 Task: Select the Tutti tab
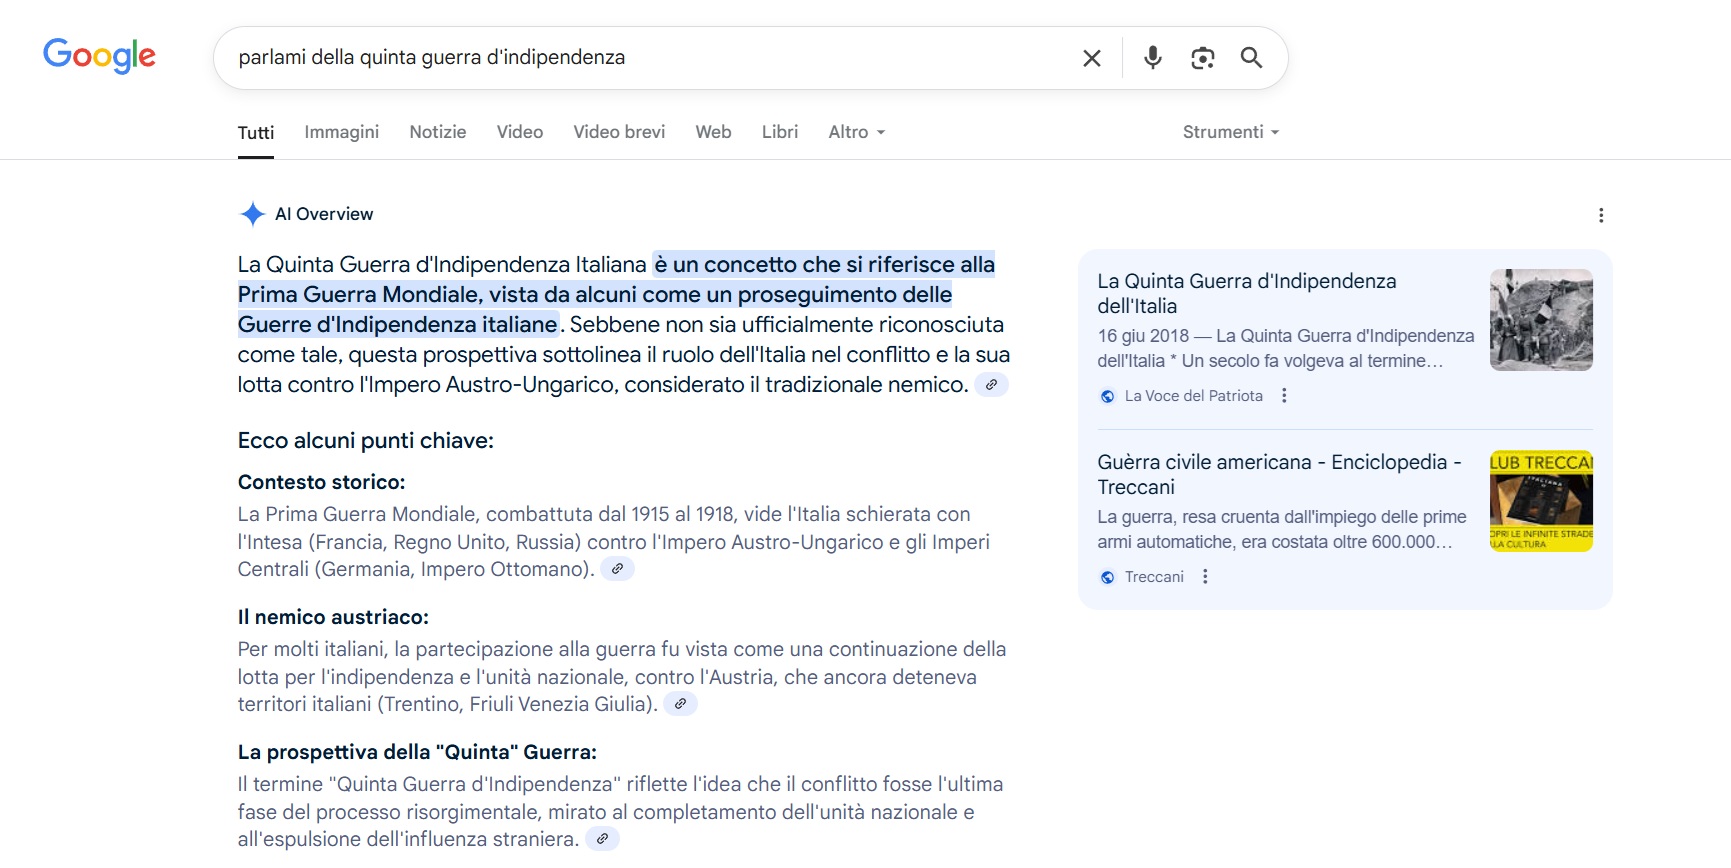[x=256, y=132]
